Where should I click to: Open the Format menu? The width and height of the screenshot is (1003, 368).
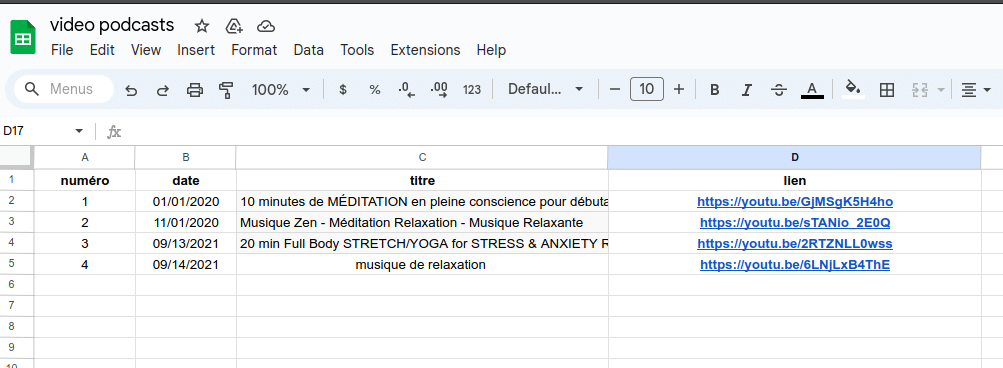point(254,50)
